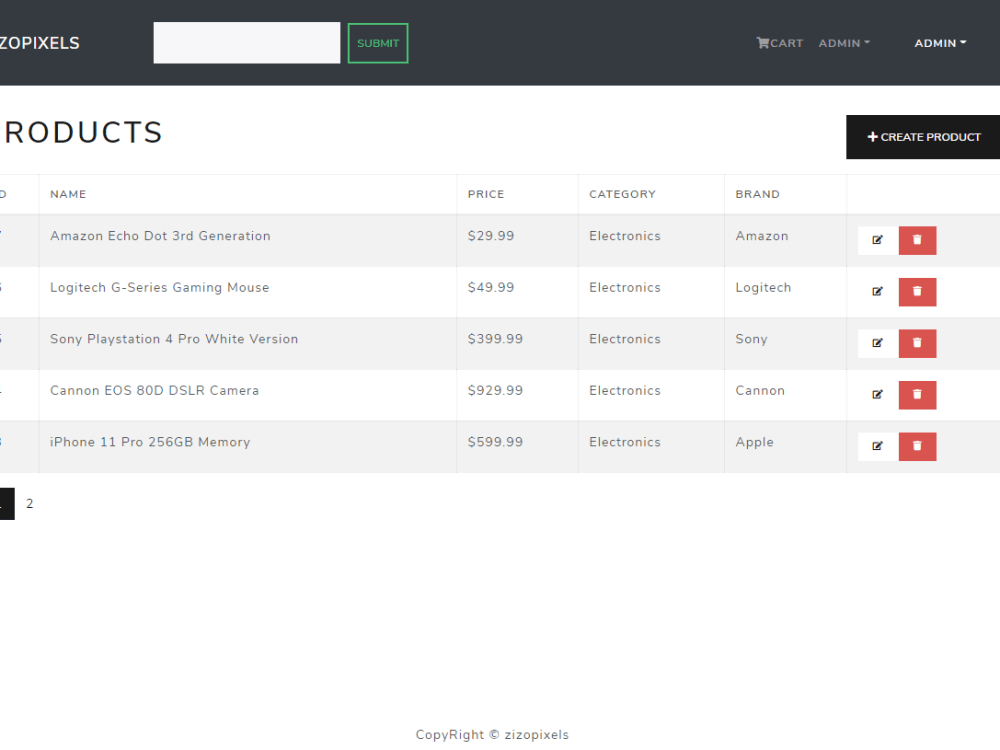The height and width of the screenshot is (750, 1000).
Task: Open the shopping cart
Action: pyautogui.click(x=779, y=43)
